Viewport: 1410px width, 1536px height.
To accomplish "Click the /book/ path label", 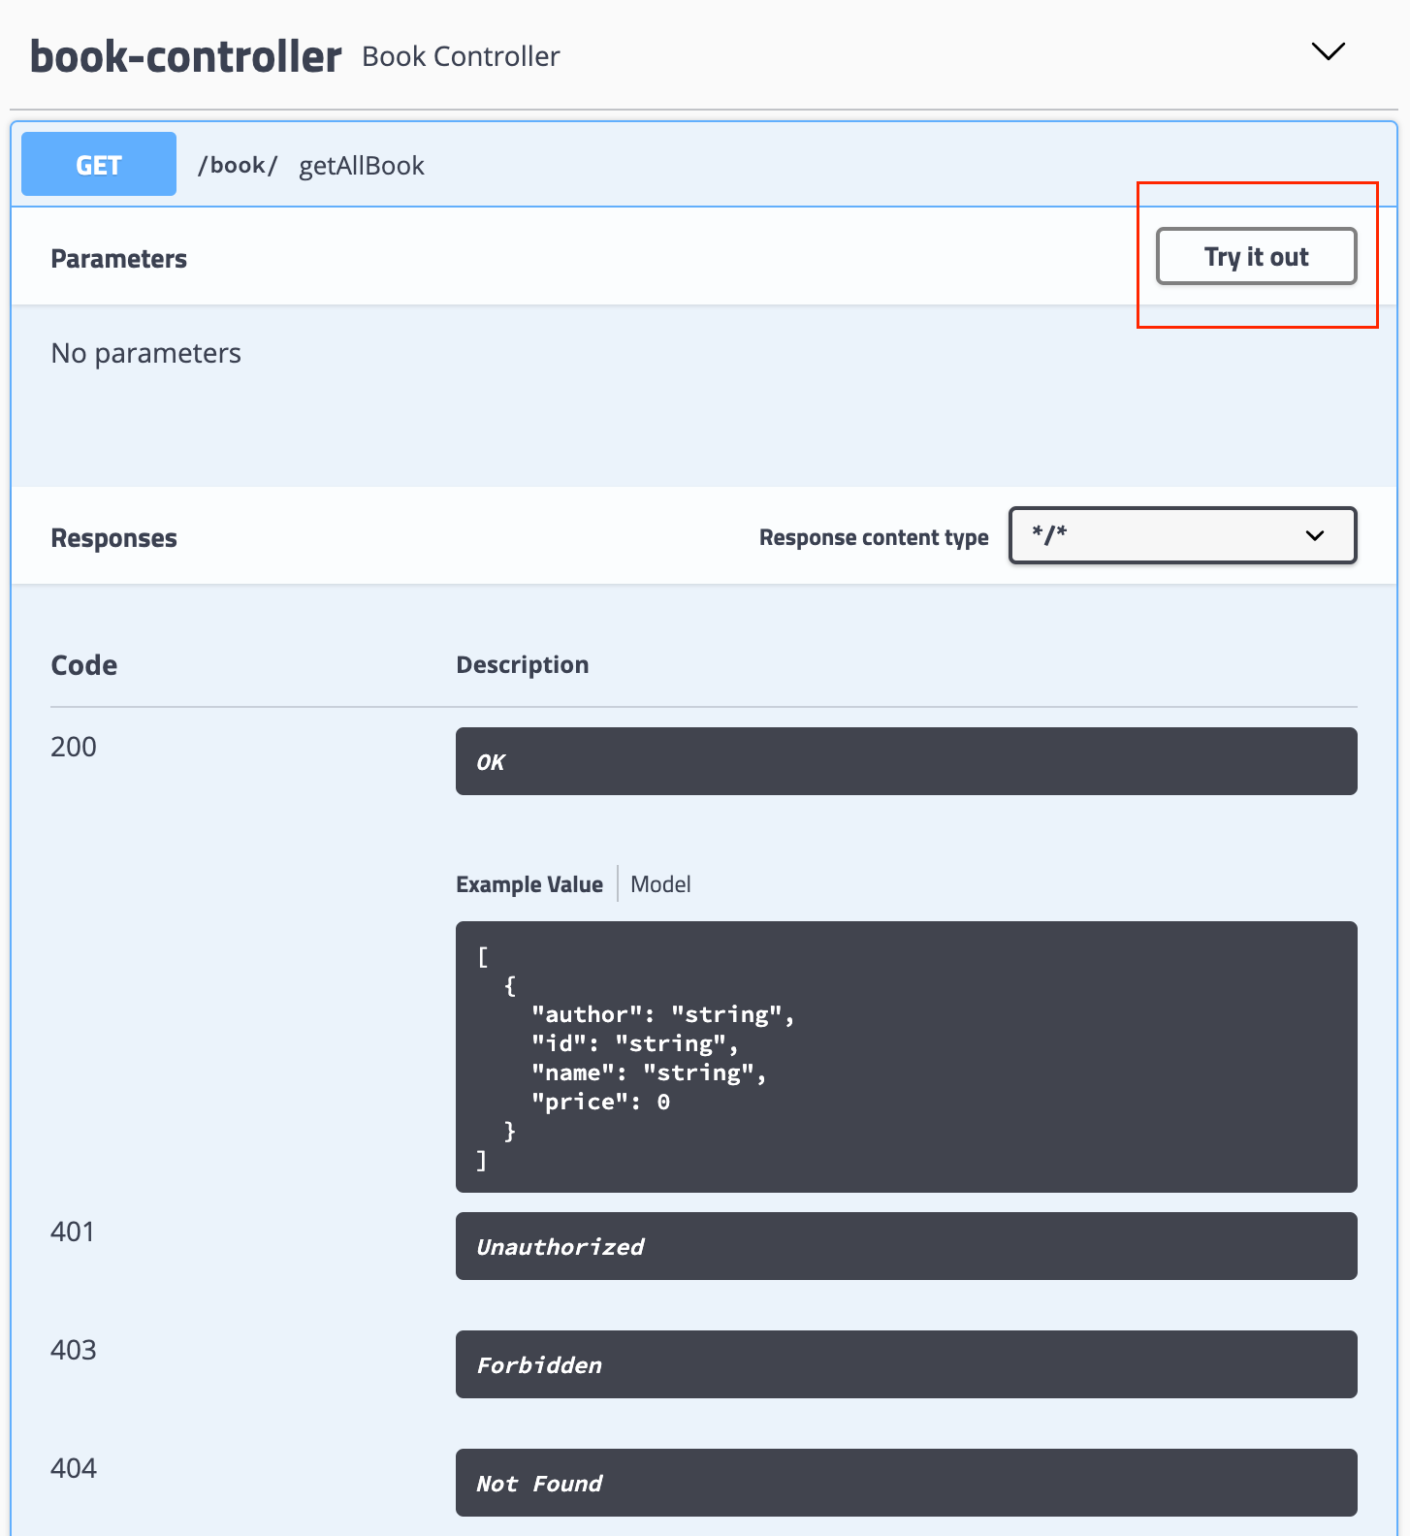I will [x=237, y=164].
